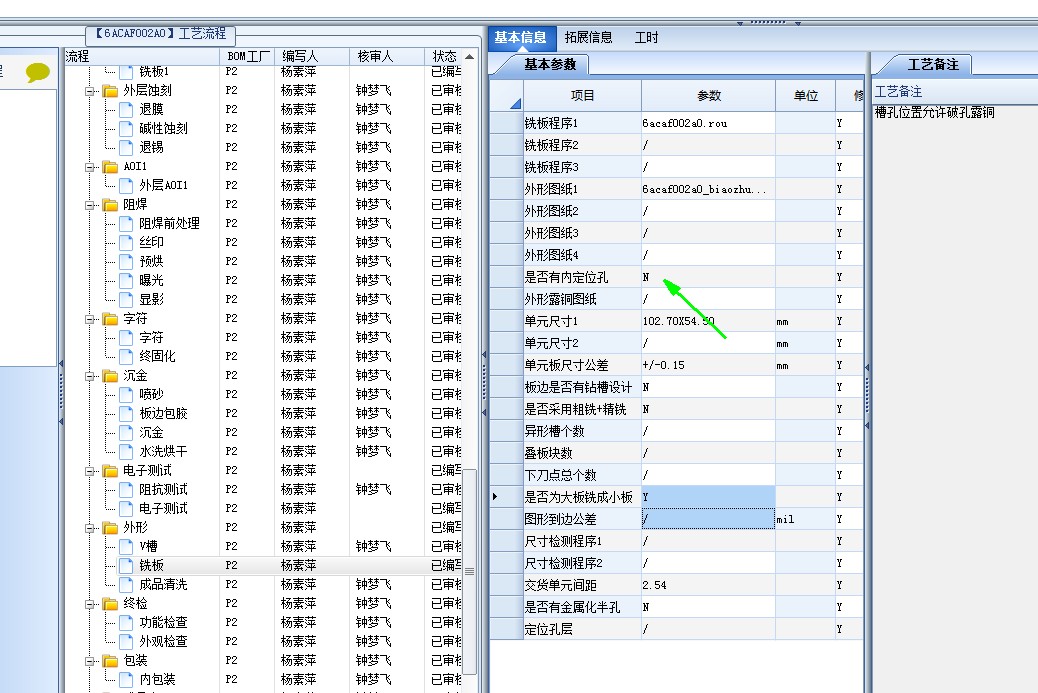
Task: Click document icon beside 功能检查
Action: pos(126,623)
